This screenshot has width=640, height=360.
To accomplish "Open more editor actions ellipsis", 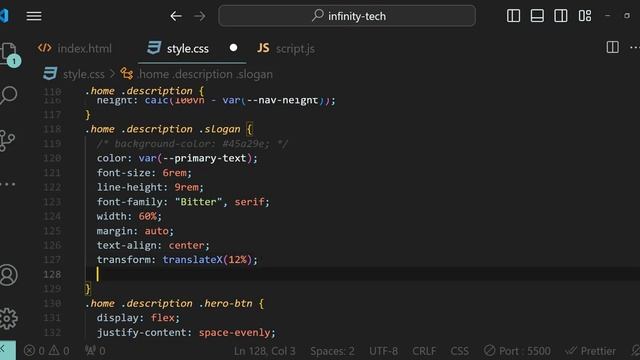I will tap(634, 47).
